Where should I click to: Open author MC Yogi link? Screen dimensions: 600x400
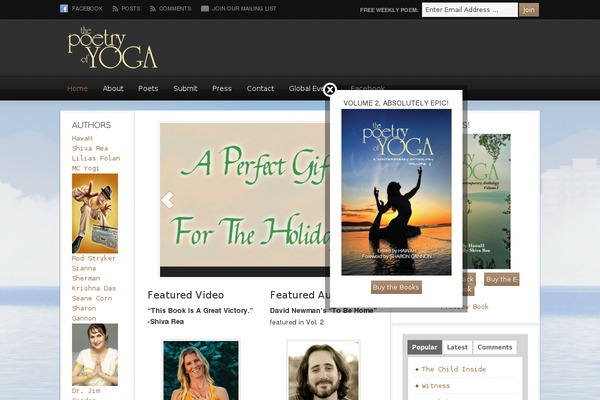85,168
